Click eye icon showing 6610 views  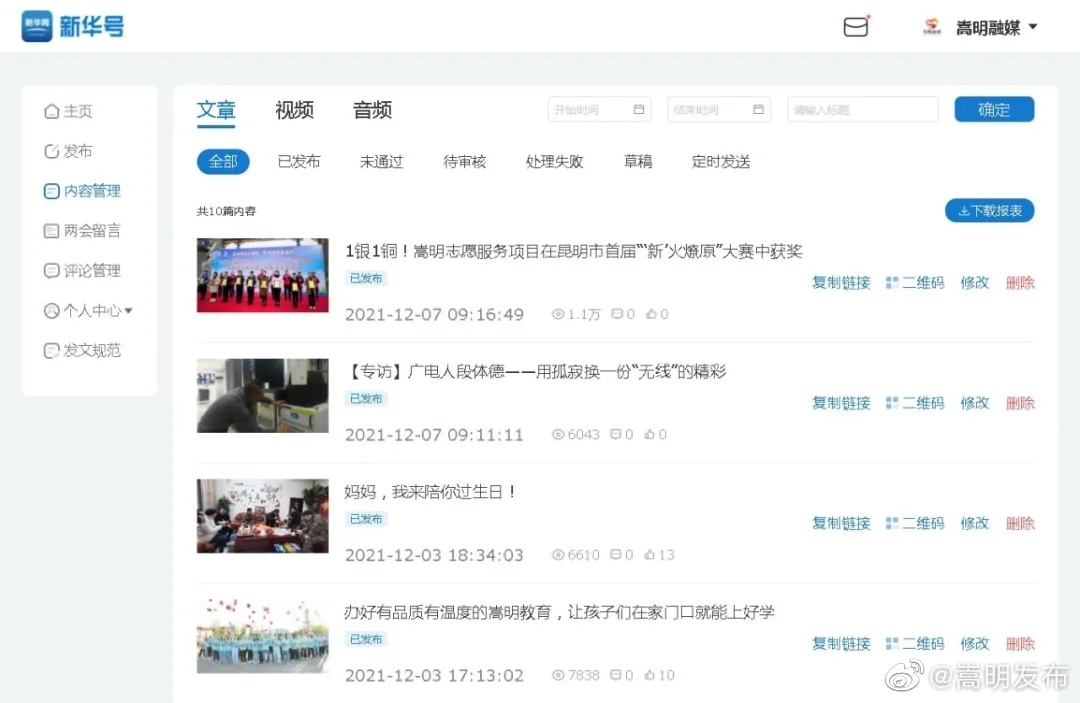[558, 555]
